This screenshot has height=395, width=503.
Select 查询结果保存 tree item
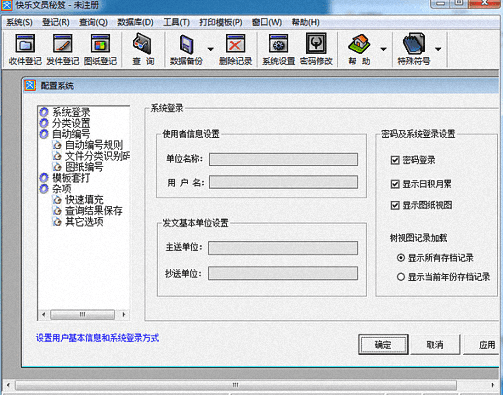[x=94, y=211]
